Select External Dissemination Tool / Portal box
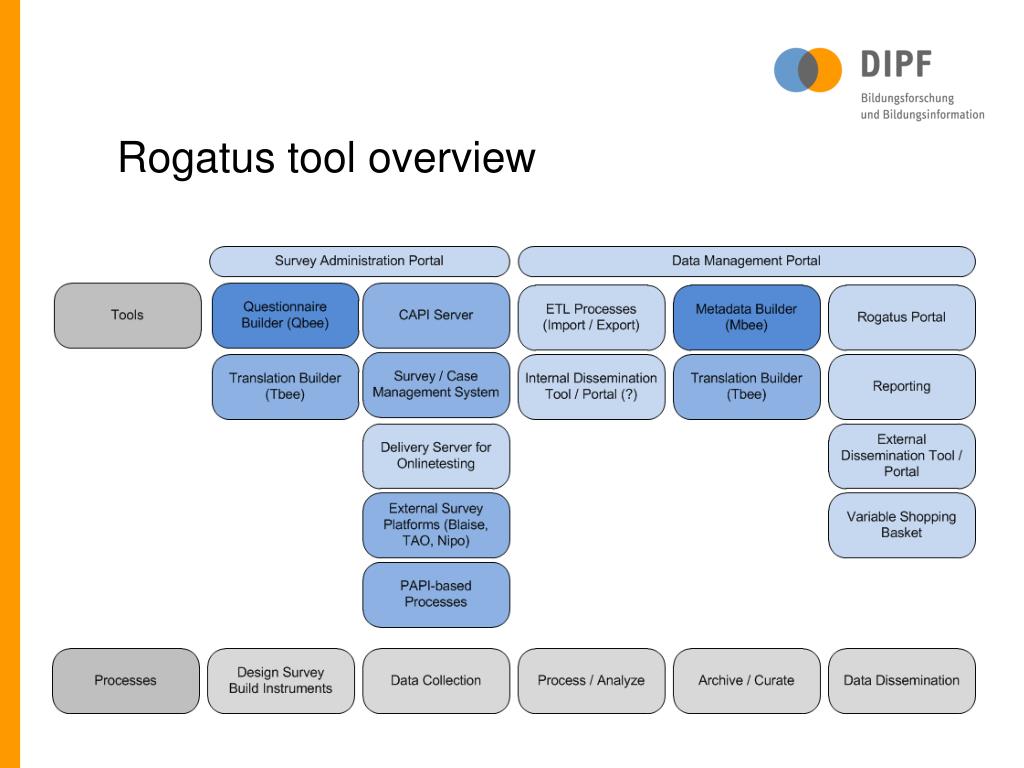Viewport: 1024px width, 768px height. click(902, 456)
